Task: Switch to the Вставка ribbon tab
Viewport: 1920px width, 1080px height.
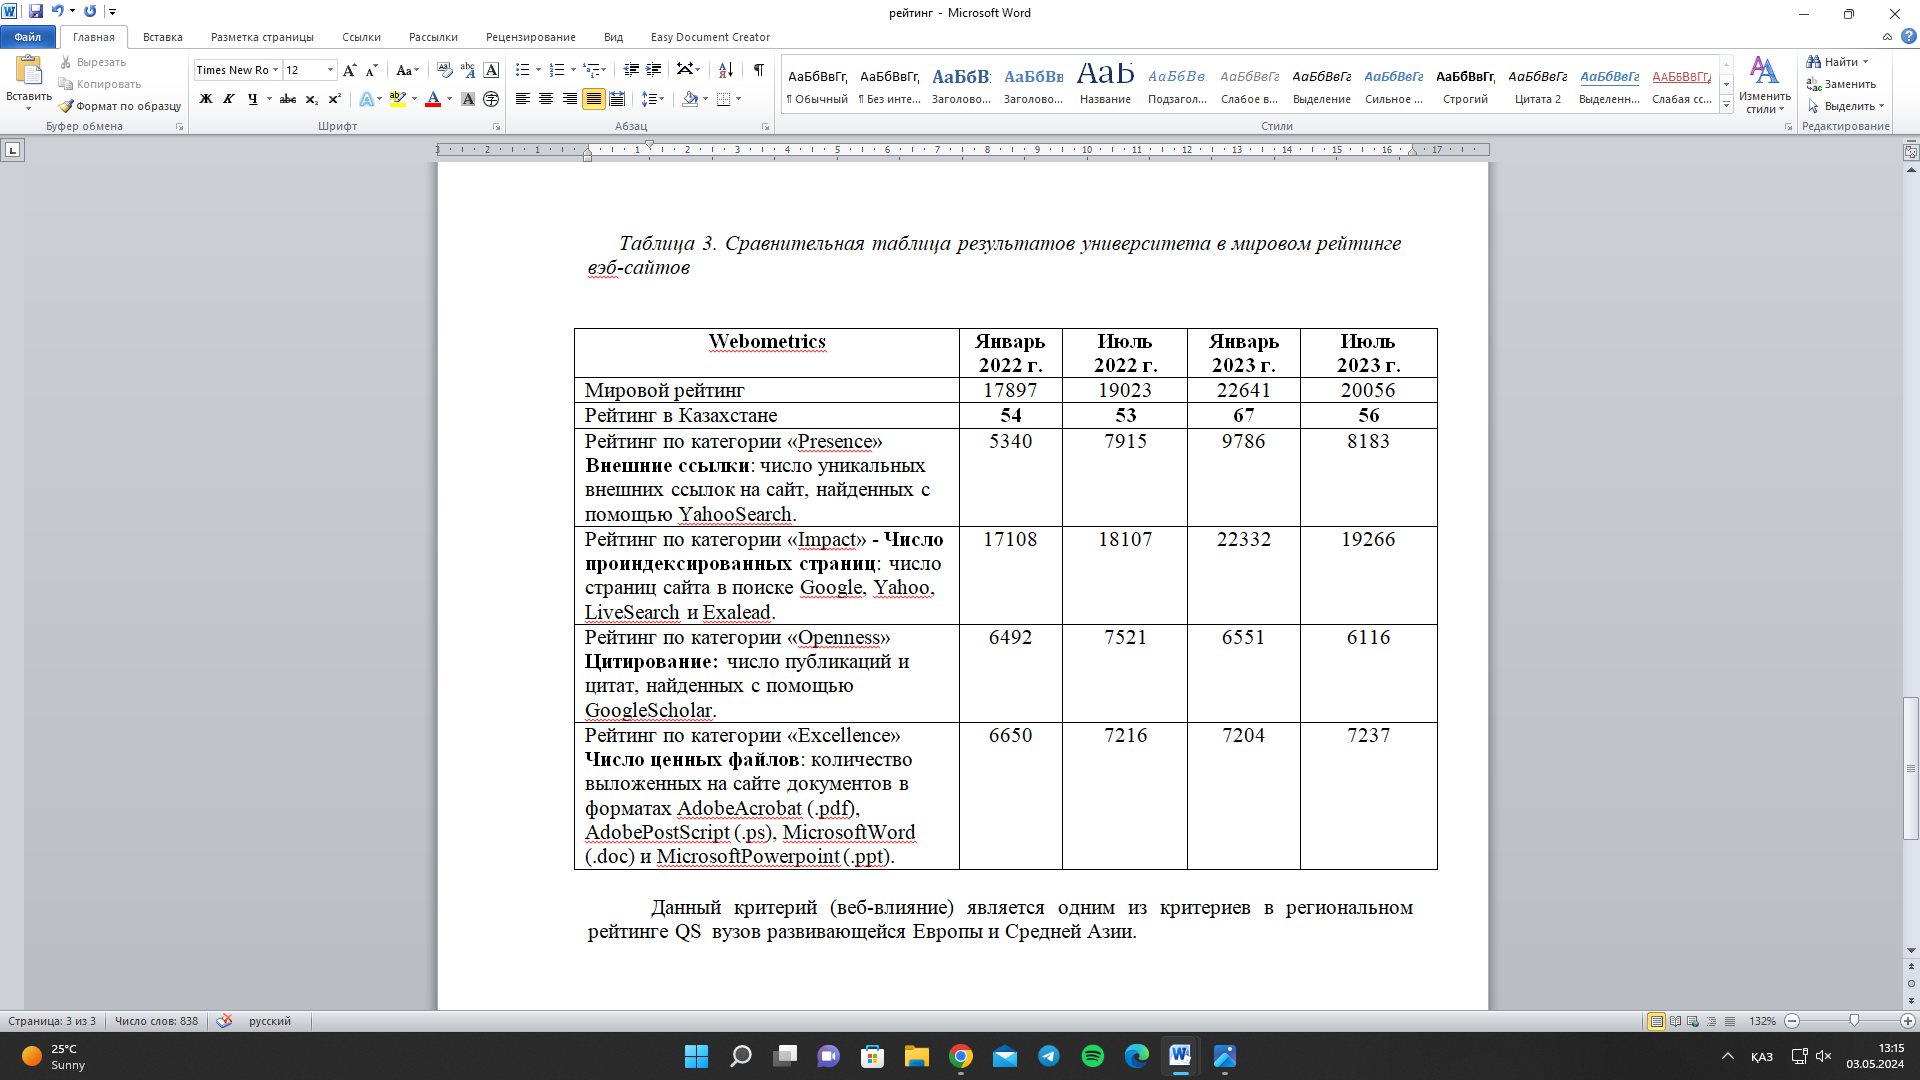Action: click(x=162, y=37)
